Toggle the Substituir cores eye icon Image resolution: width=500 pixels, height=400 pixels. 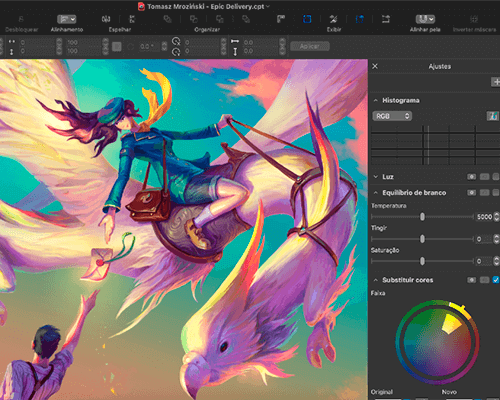pos(471,280)
